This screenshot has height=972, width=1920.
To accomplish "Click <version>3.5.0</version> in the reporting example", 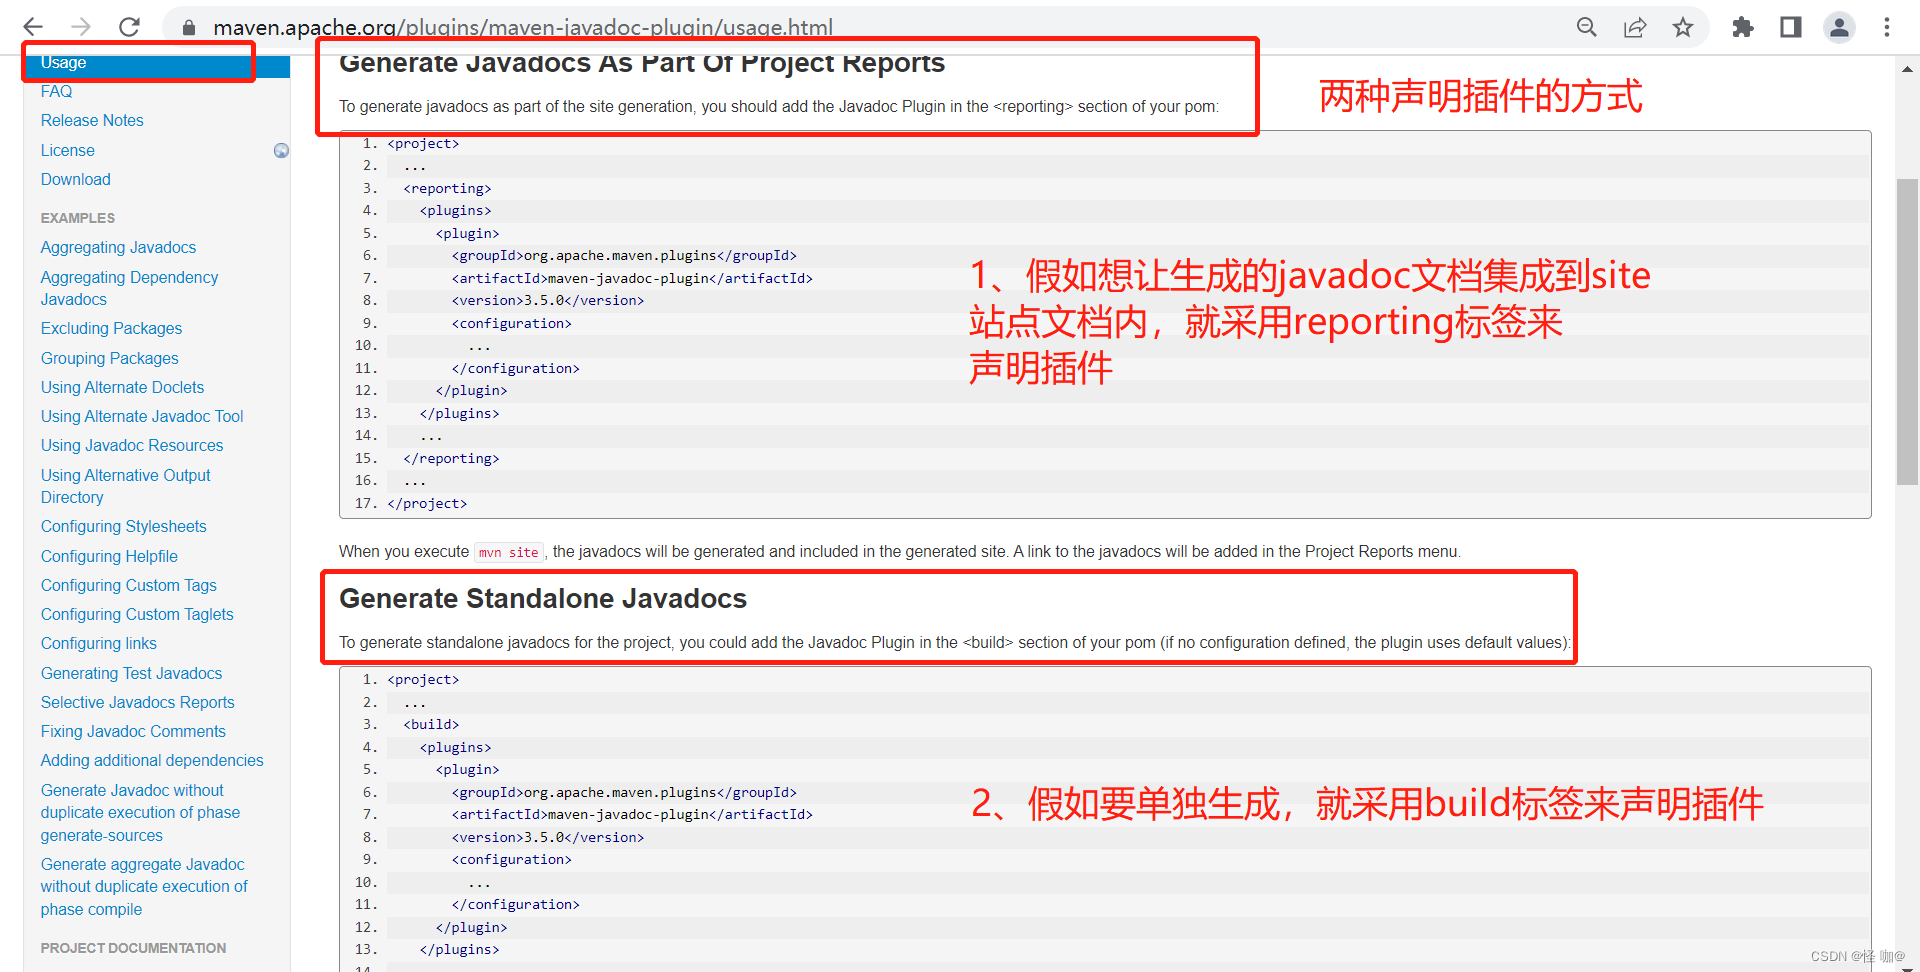I will coord(548,300).
